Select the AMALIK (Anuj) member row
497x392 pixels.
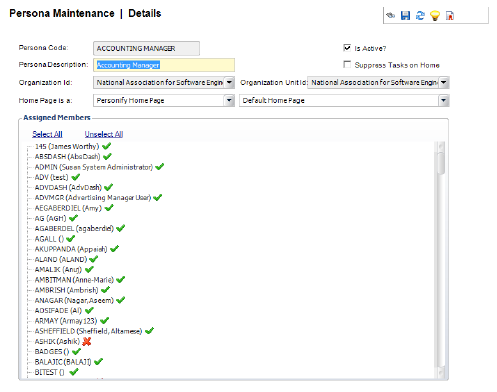[x=58, y=269]
